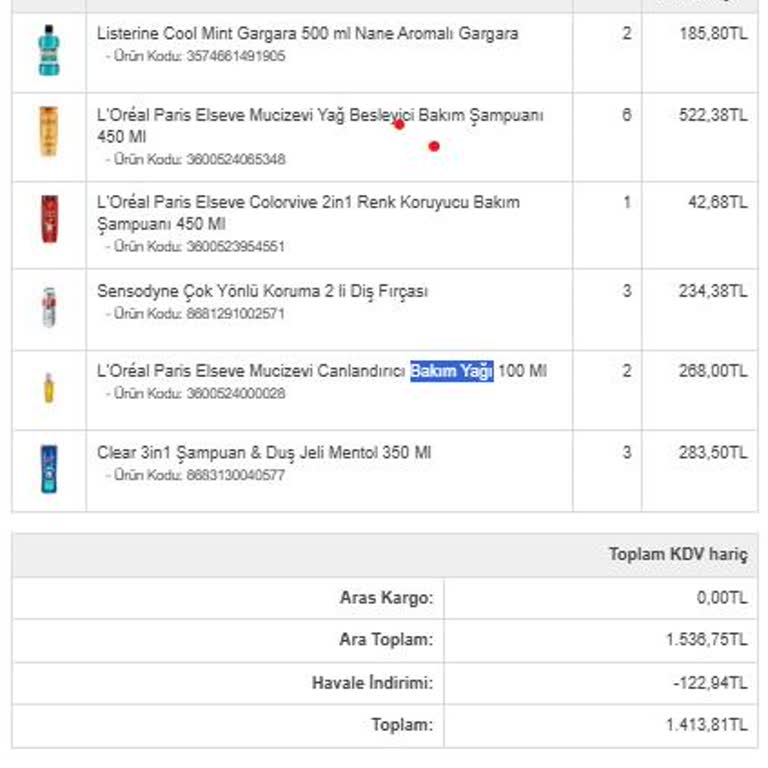Click the Toplam KDV hariç header
768x768 pixels.
[677, 555]
